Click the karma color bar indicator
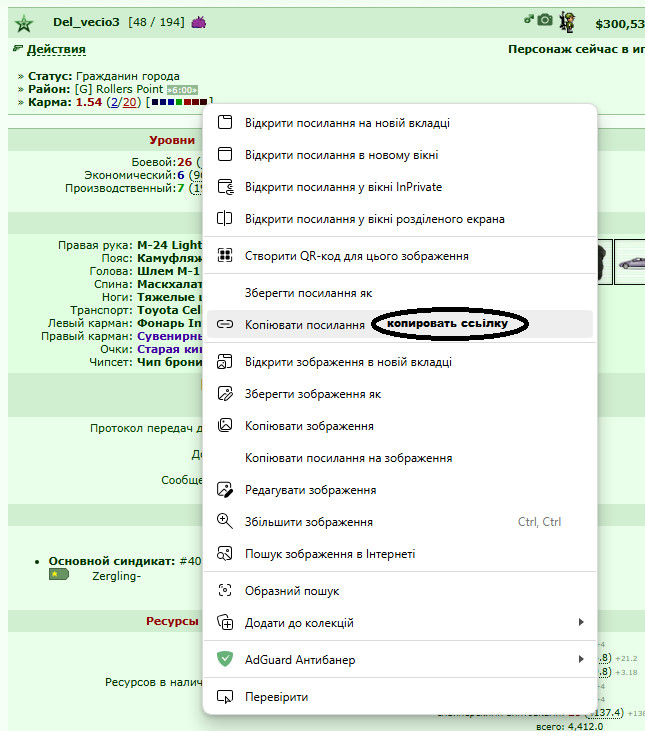The height and width of the screenshot is (731, 645). [179, 102]
